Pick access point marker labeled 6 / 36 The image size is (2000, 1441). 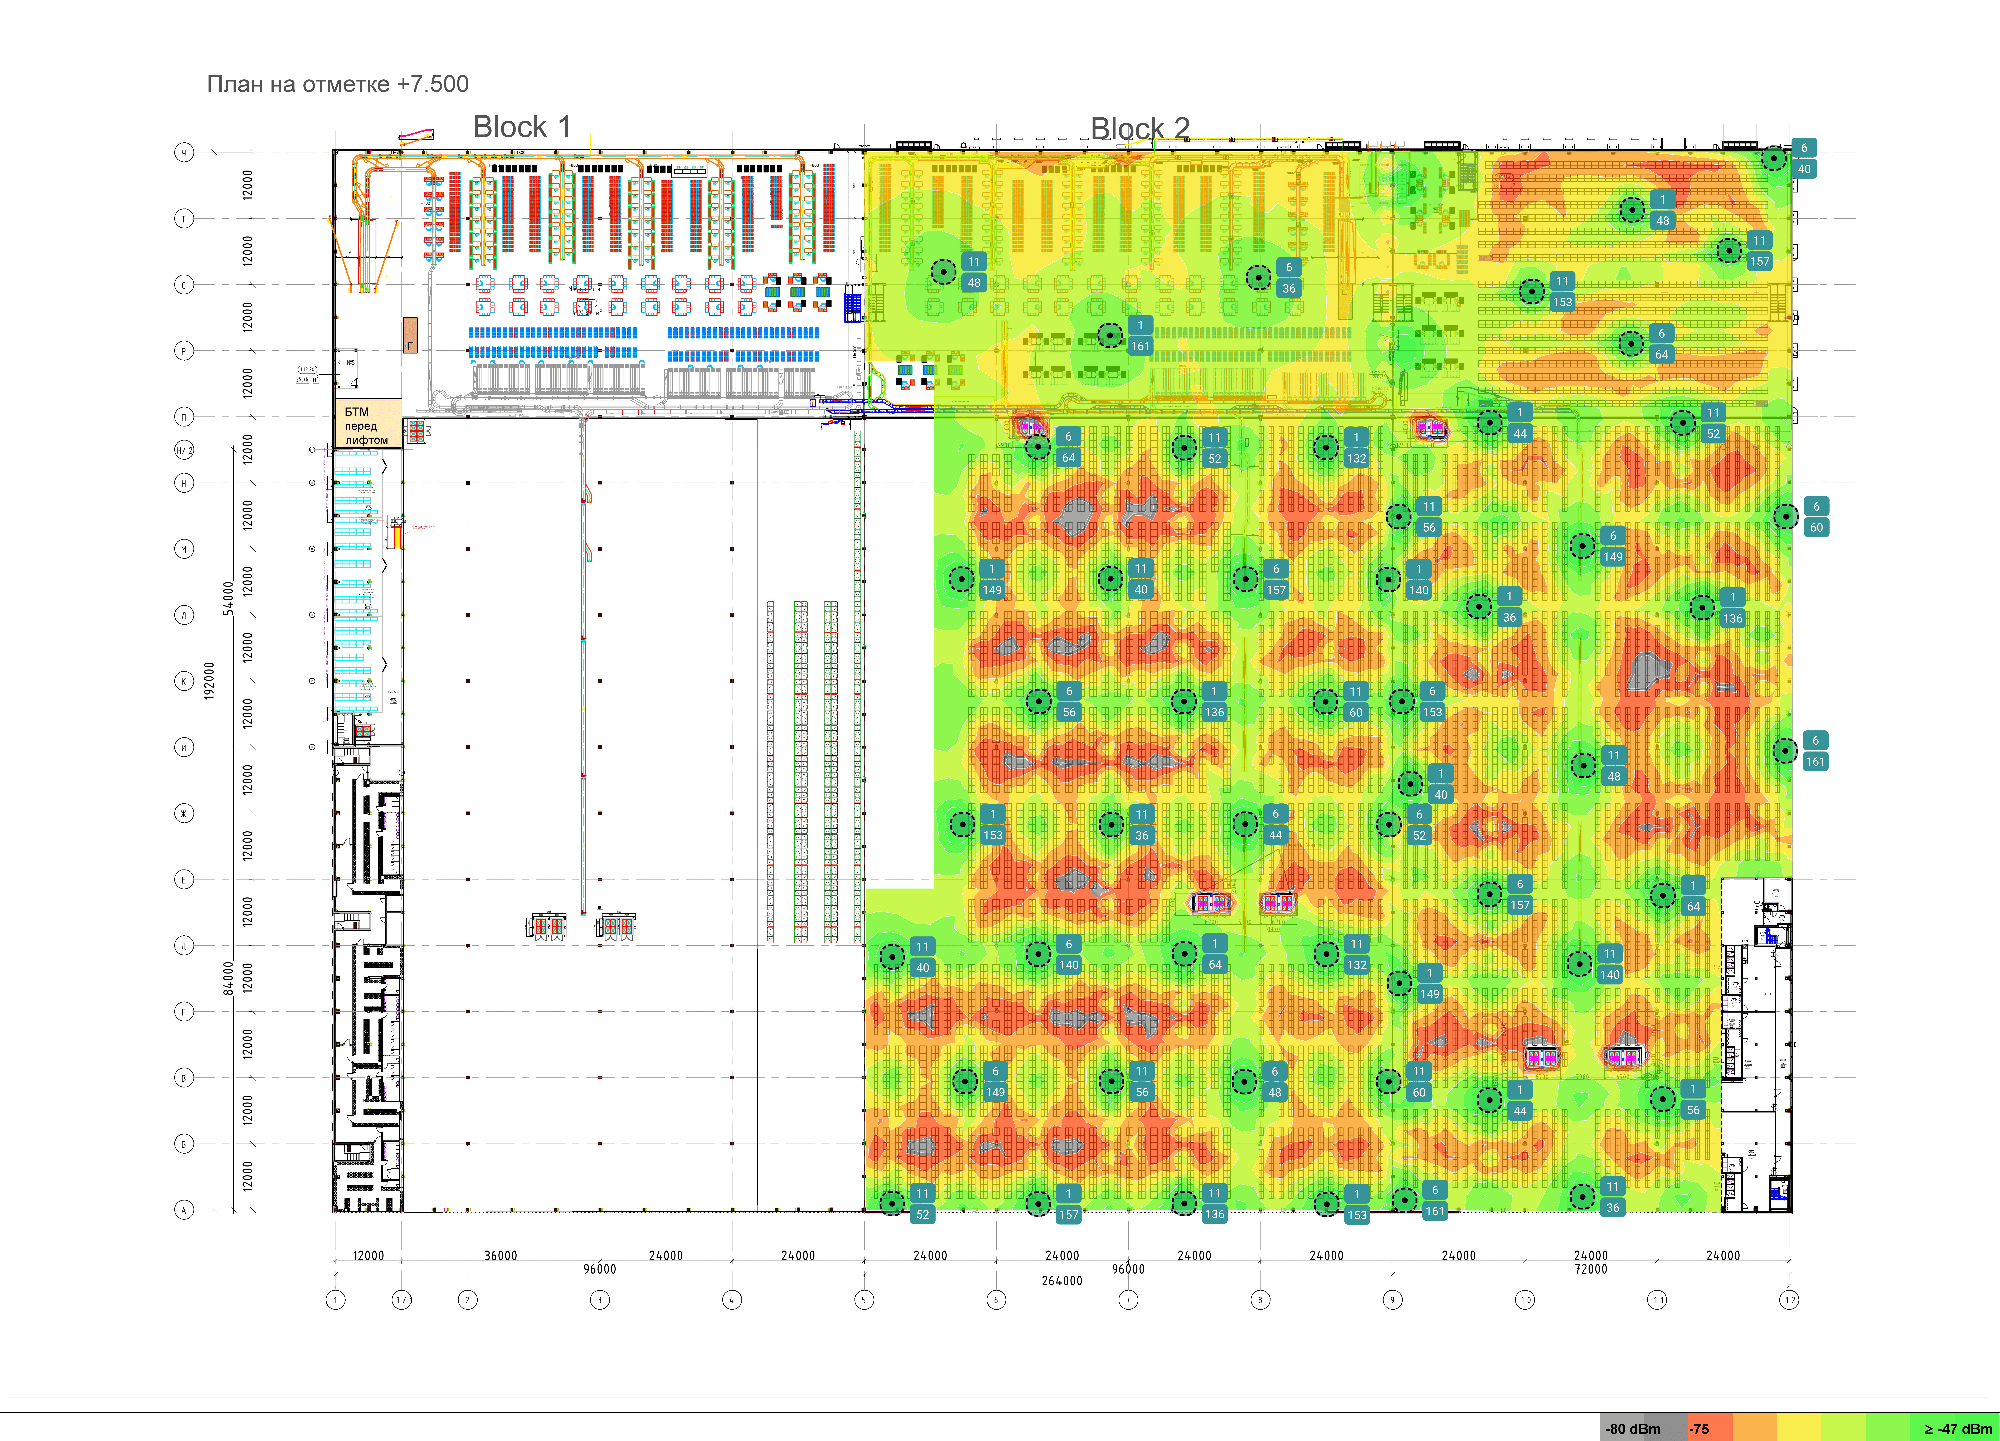[1259, 277]
